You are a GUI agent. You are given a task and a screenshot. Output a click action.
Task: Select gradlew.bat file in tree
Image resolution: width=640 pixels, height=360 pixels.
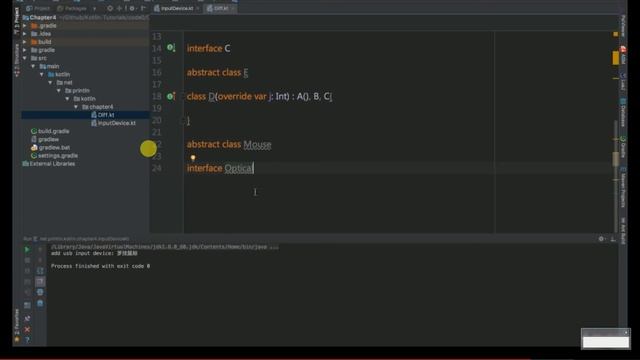point(50,147)
